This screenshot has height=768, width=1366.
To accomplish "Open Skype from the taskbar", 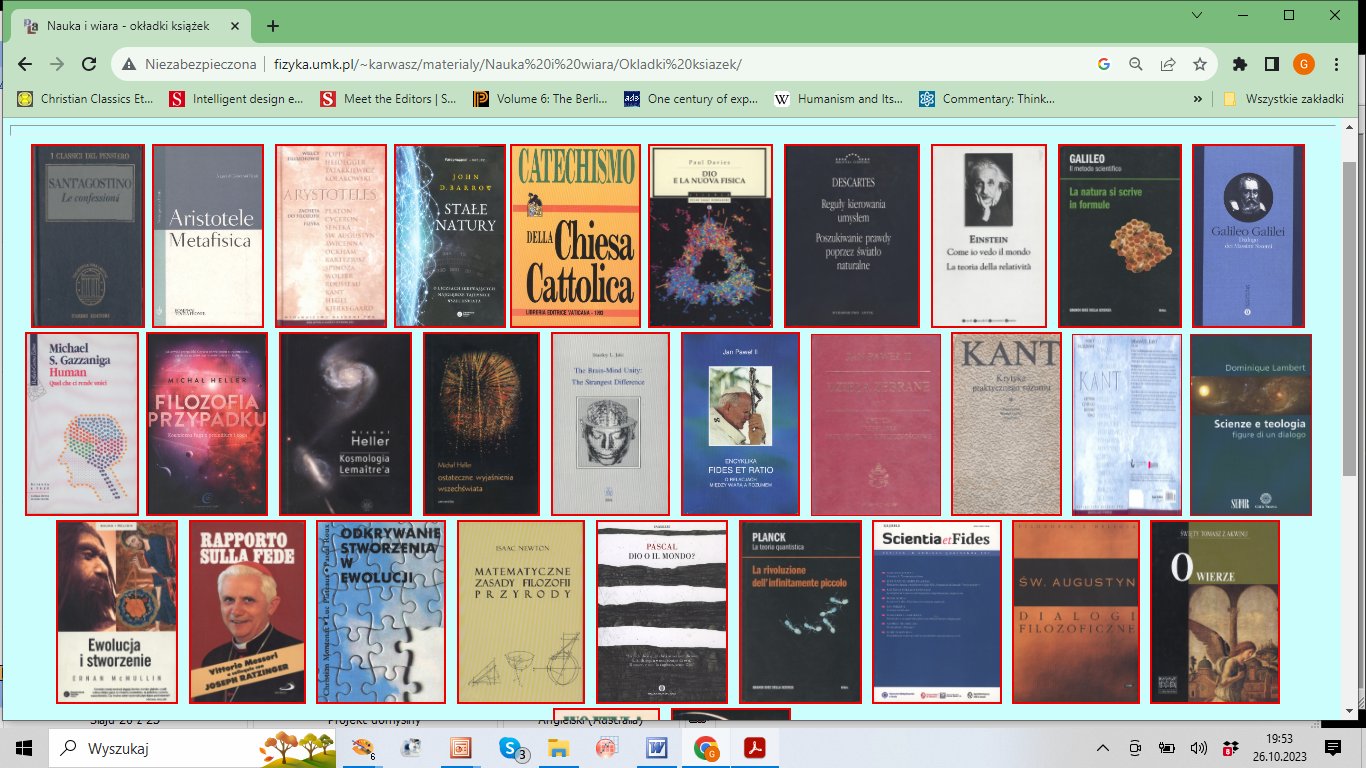I will tap(512, 747).
